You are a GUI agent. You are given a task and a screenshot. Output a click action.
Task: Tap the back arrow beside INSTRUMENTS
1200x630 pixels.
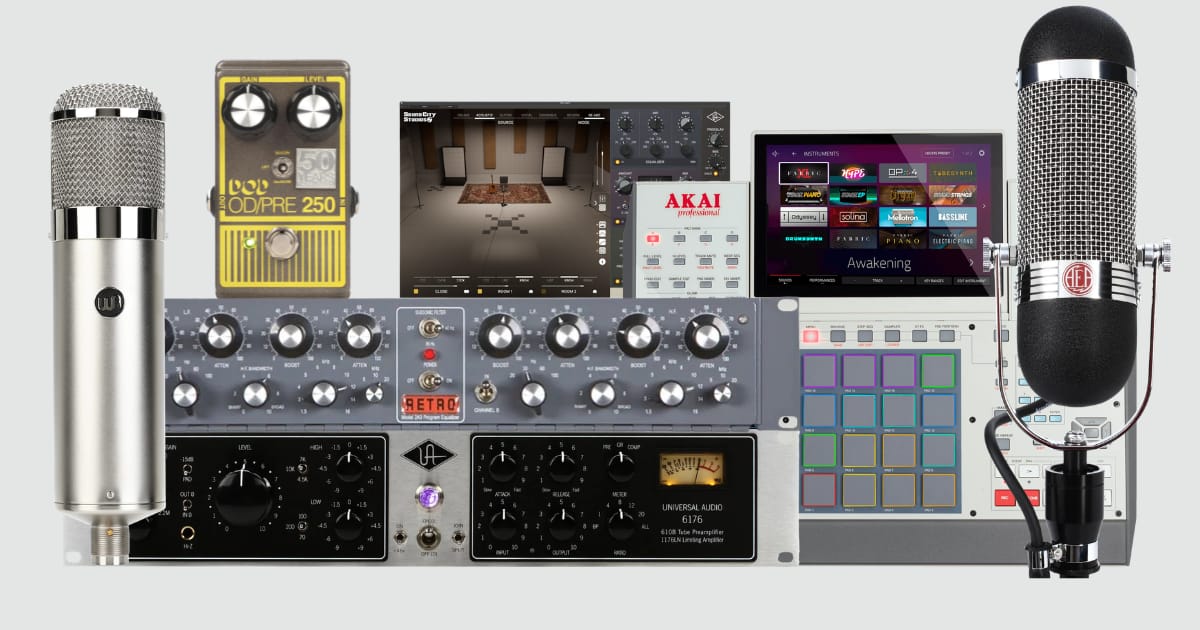coord(794,154)
